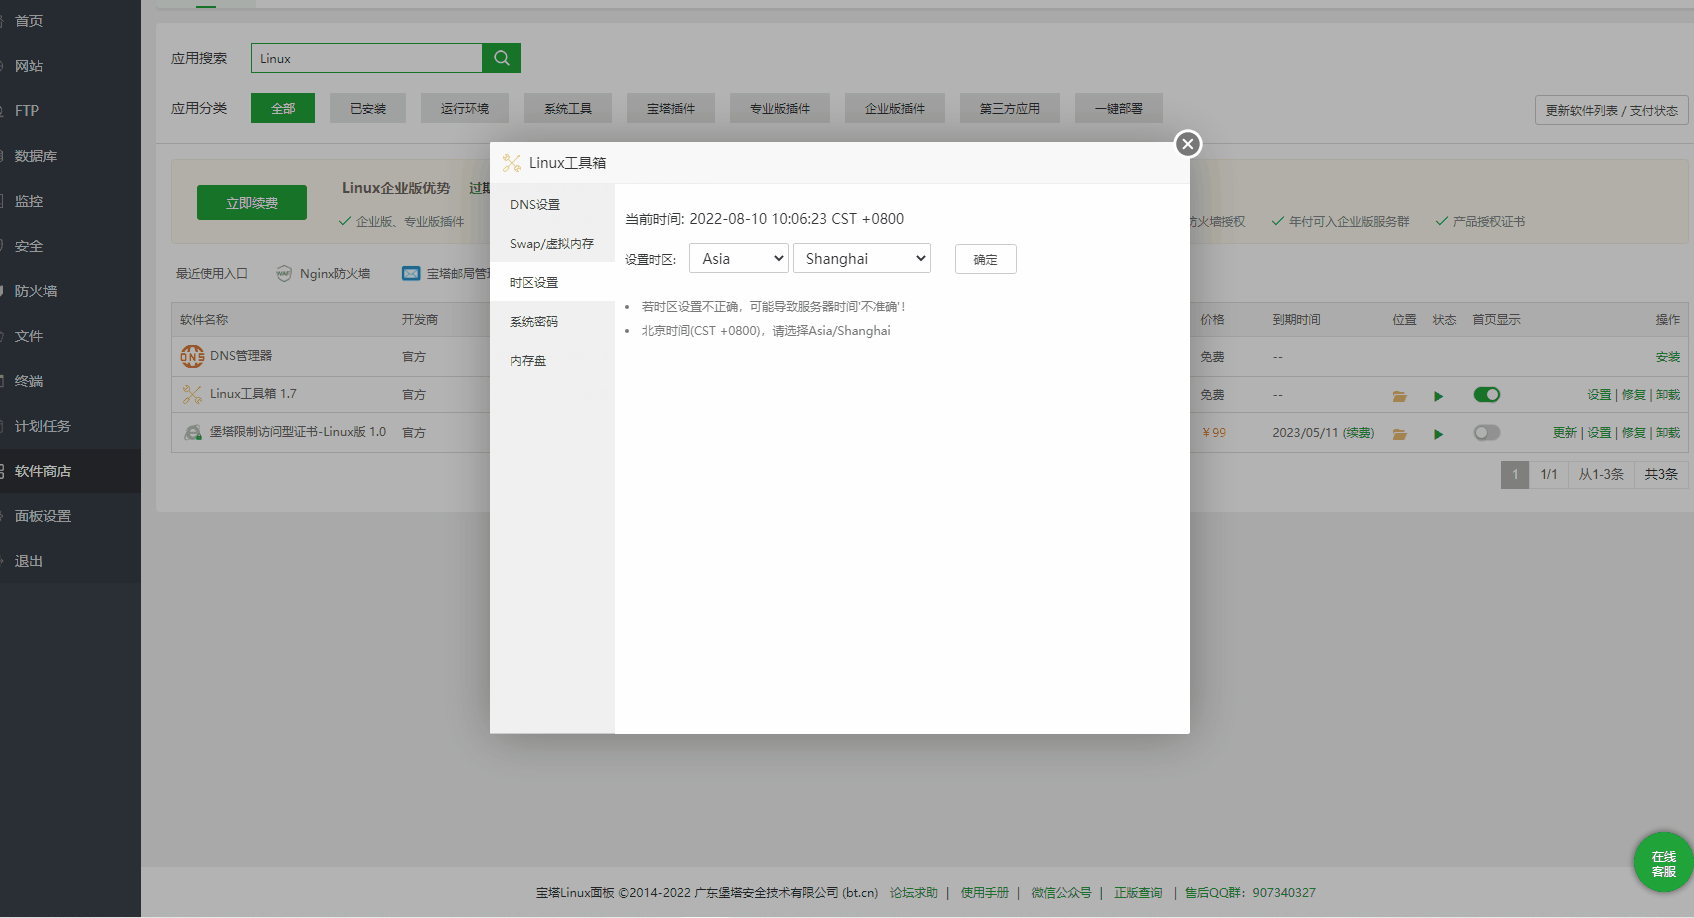The height and width of the screenshot is (918, 1694).
Task: Filter by 系统工具 category
Action: pos(568,108)
